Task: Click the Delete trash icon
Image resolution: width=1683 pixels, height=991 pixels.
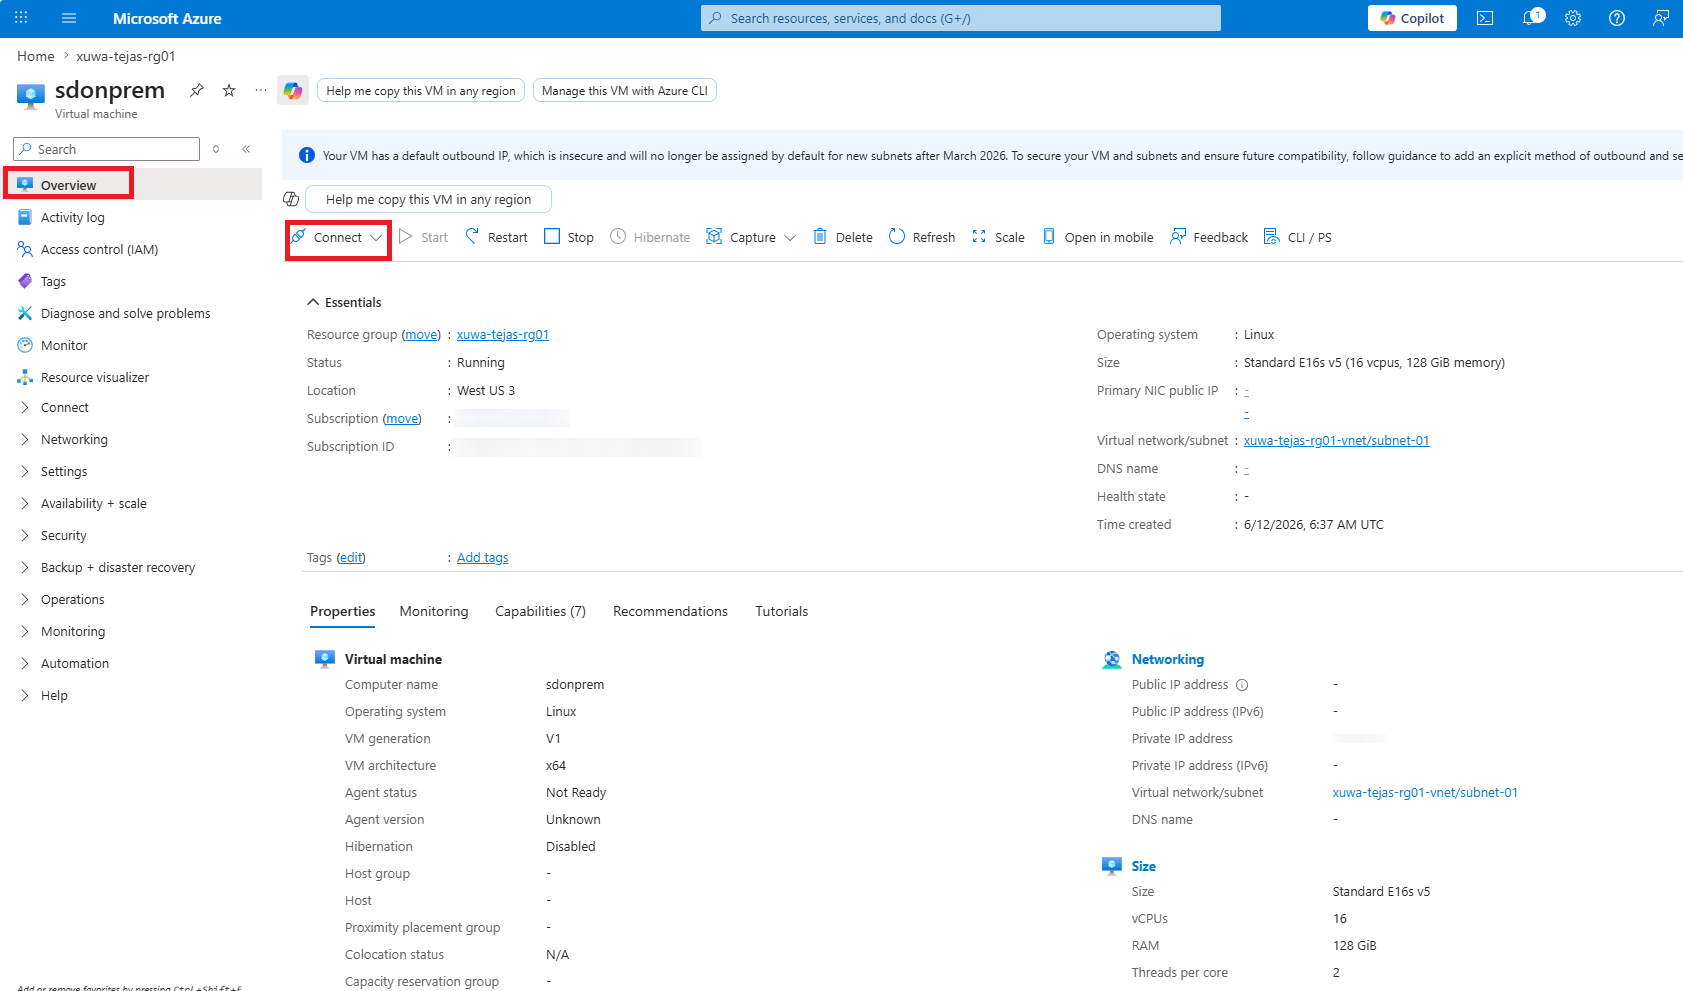Action: click(820, 237)
